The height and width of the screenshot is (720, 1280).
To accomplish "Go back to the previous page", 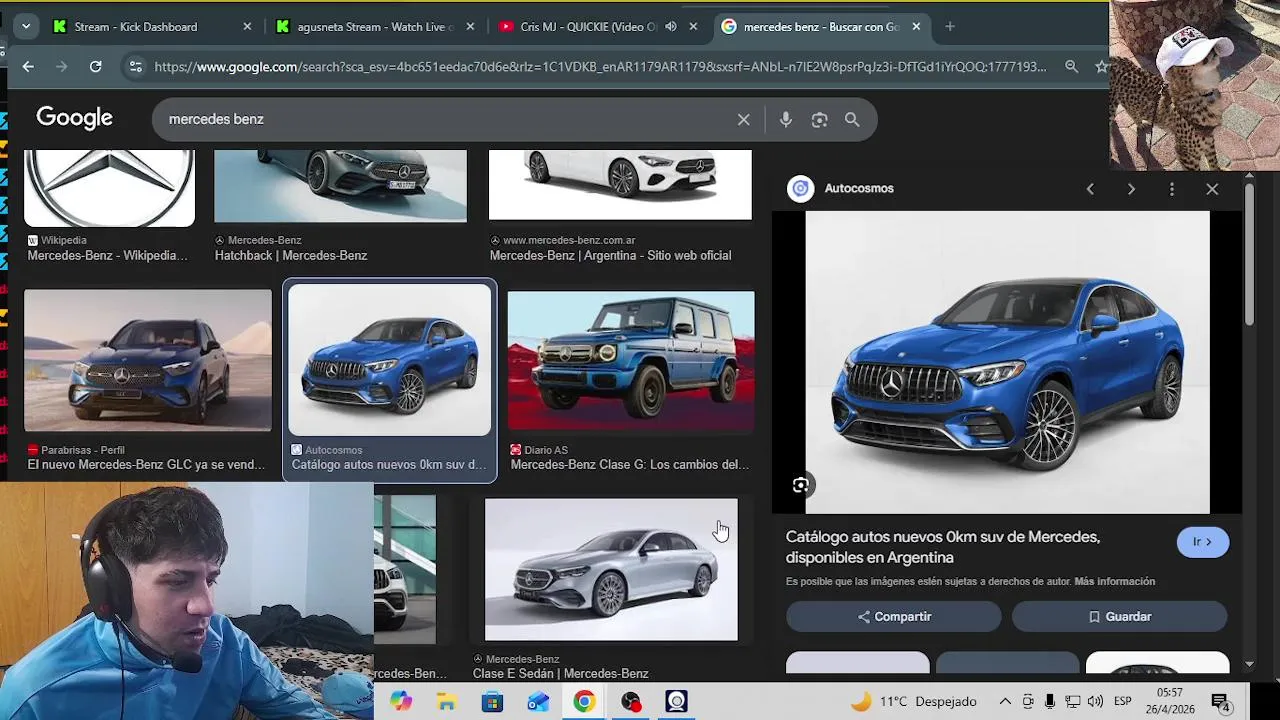I will pyautogui.click(x=28, y=67).
